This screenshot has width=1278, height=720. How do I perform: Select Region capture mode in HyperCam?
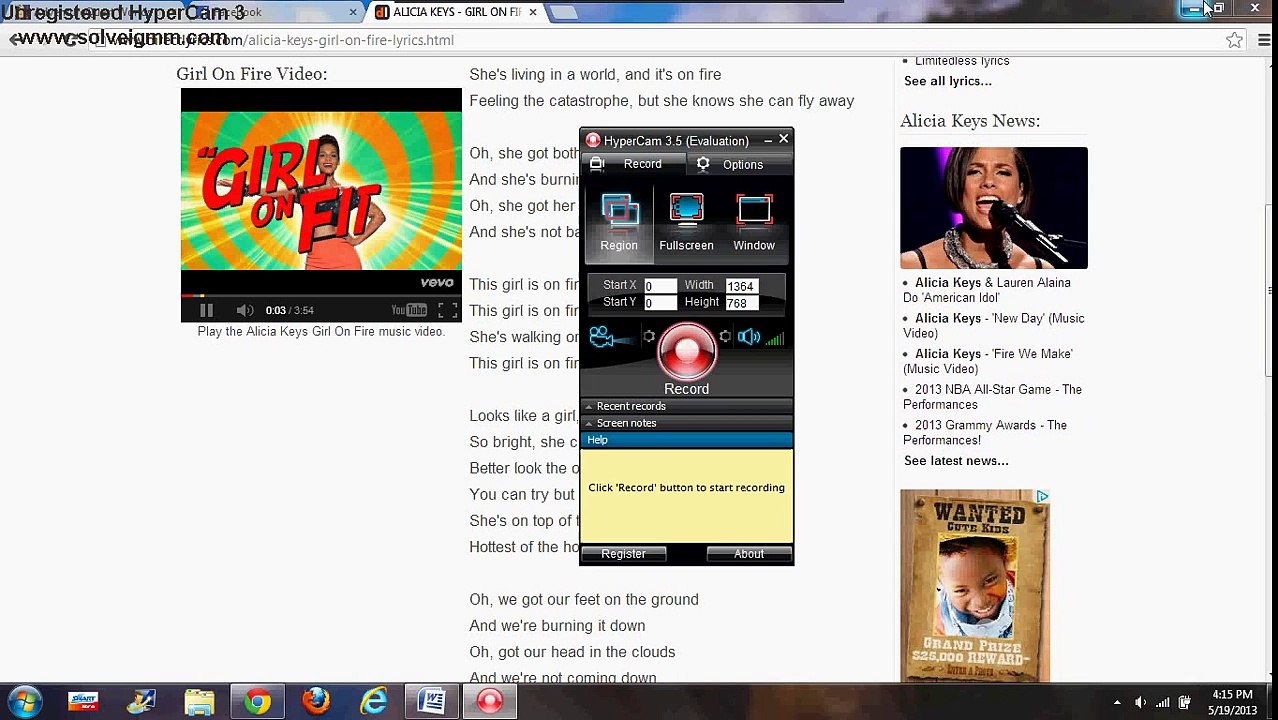[x=619, y=222]
